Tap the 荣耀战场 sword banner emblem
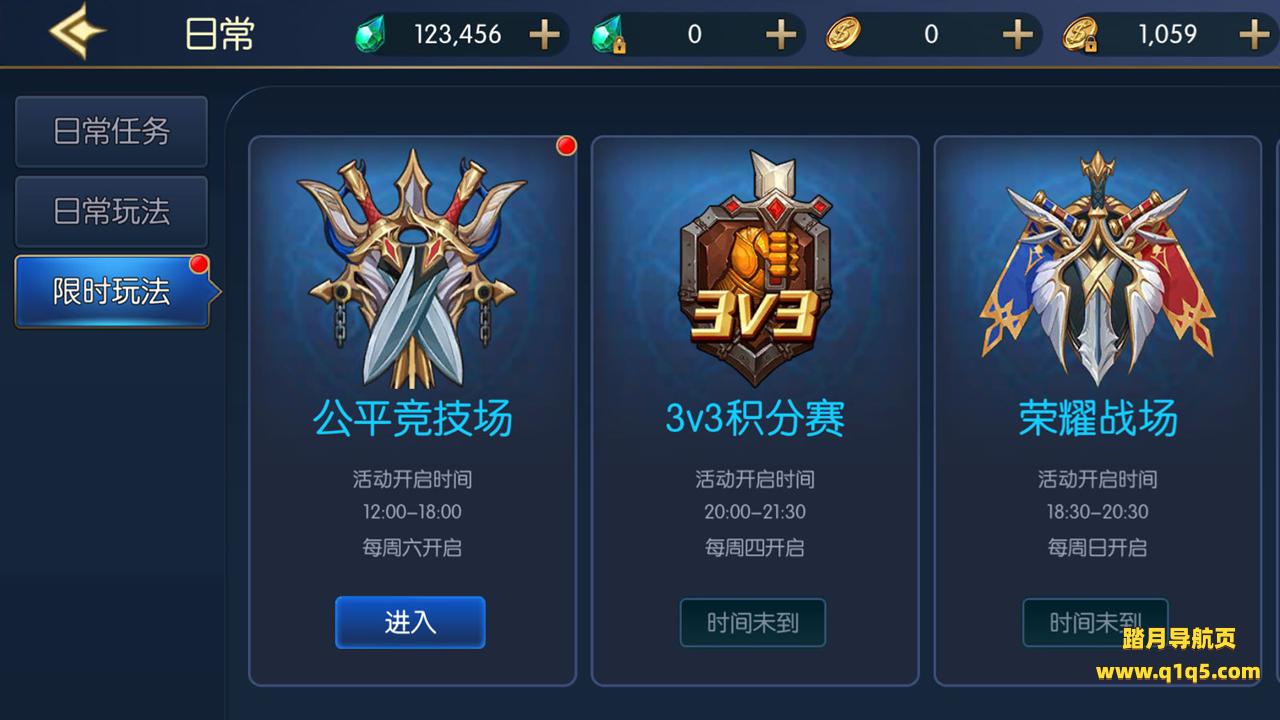1280x720 pixels. [1098, 268]
